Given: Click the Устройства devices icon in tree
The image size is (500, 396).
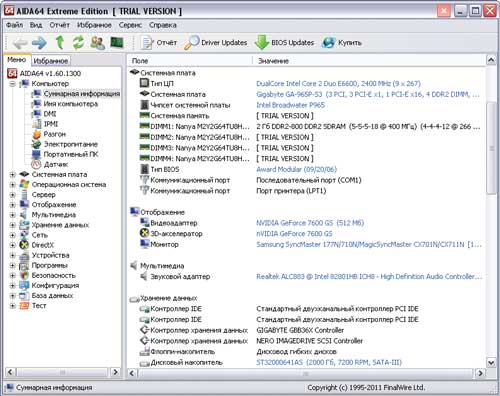Looking at the screenshot, I should pyautogui.click(x=24, y=255).
